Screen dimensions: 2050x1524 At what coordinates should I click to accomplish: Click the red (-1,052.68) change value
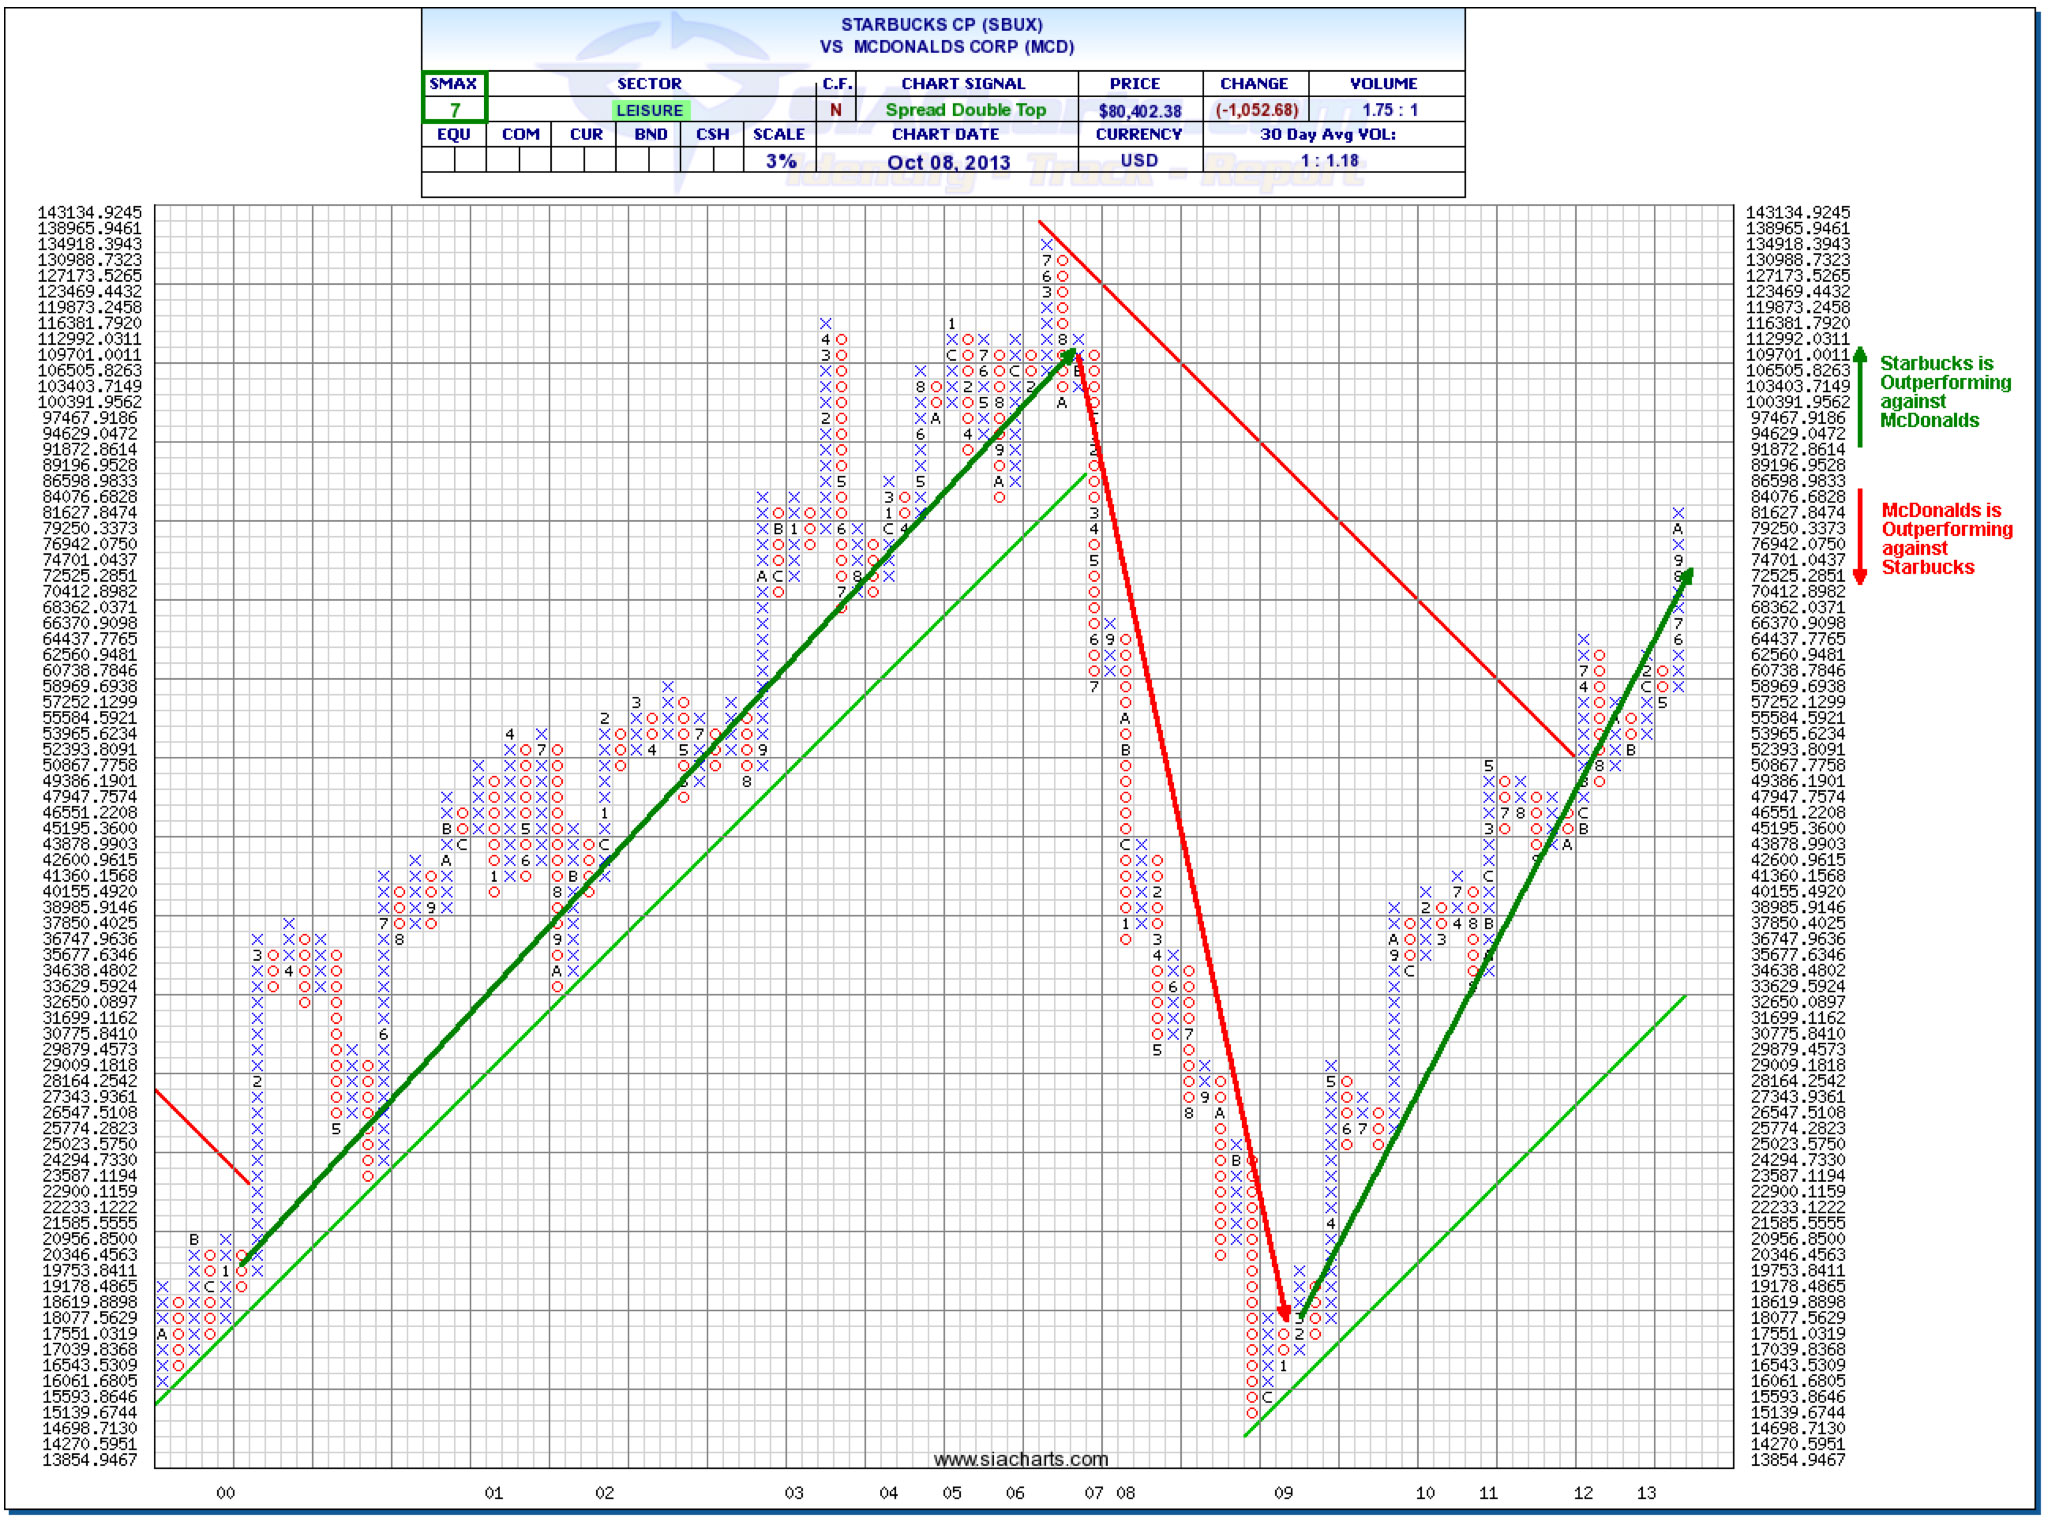click(x=1256, y=110)
